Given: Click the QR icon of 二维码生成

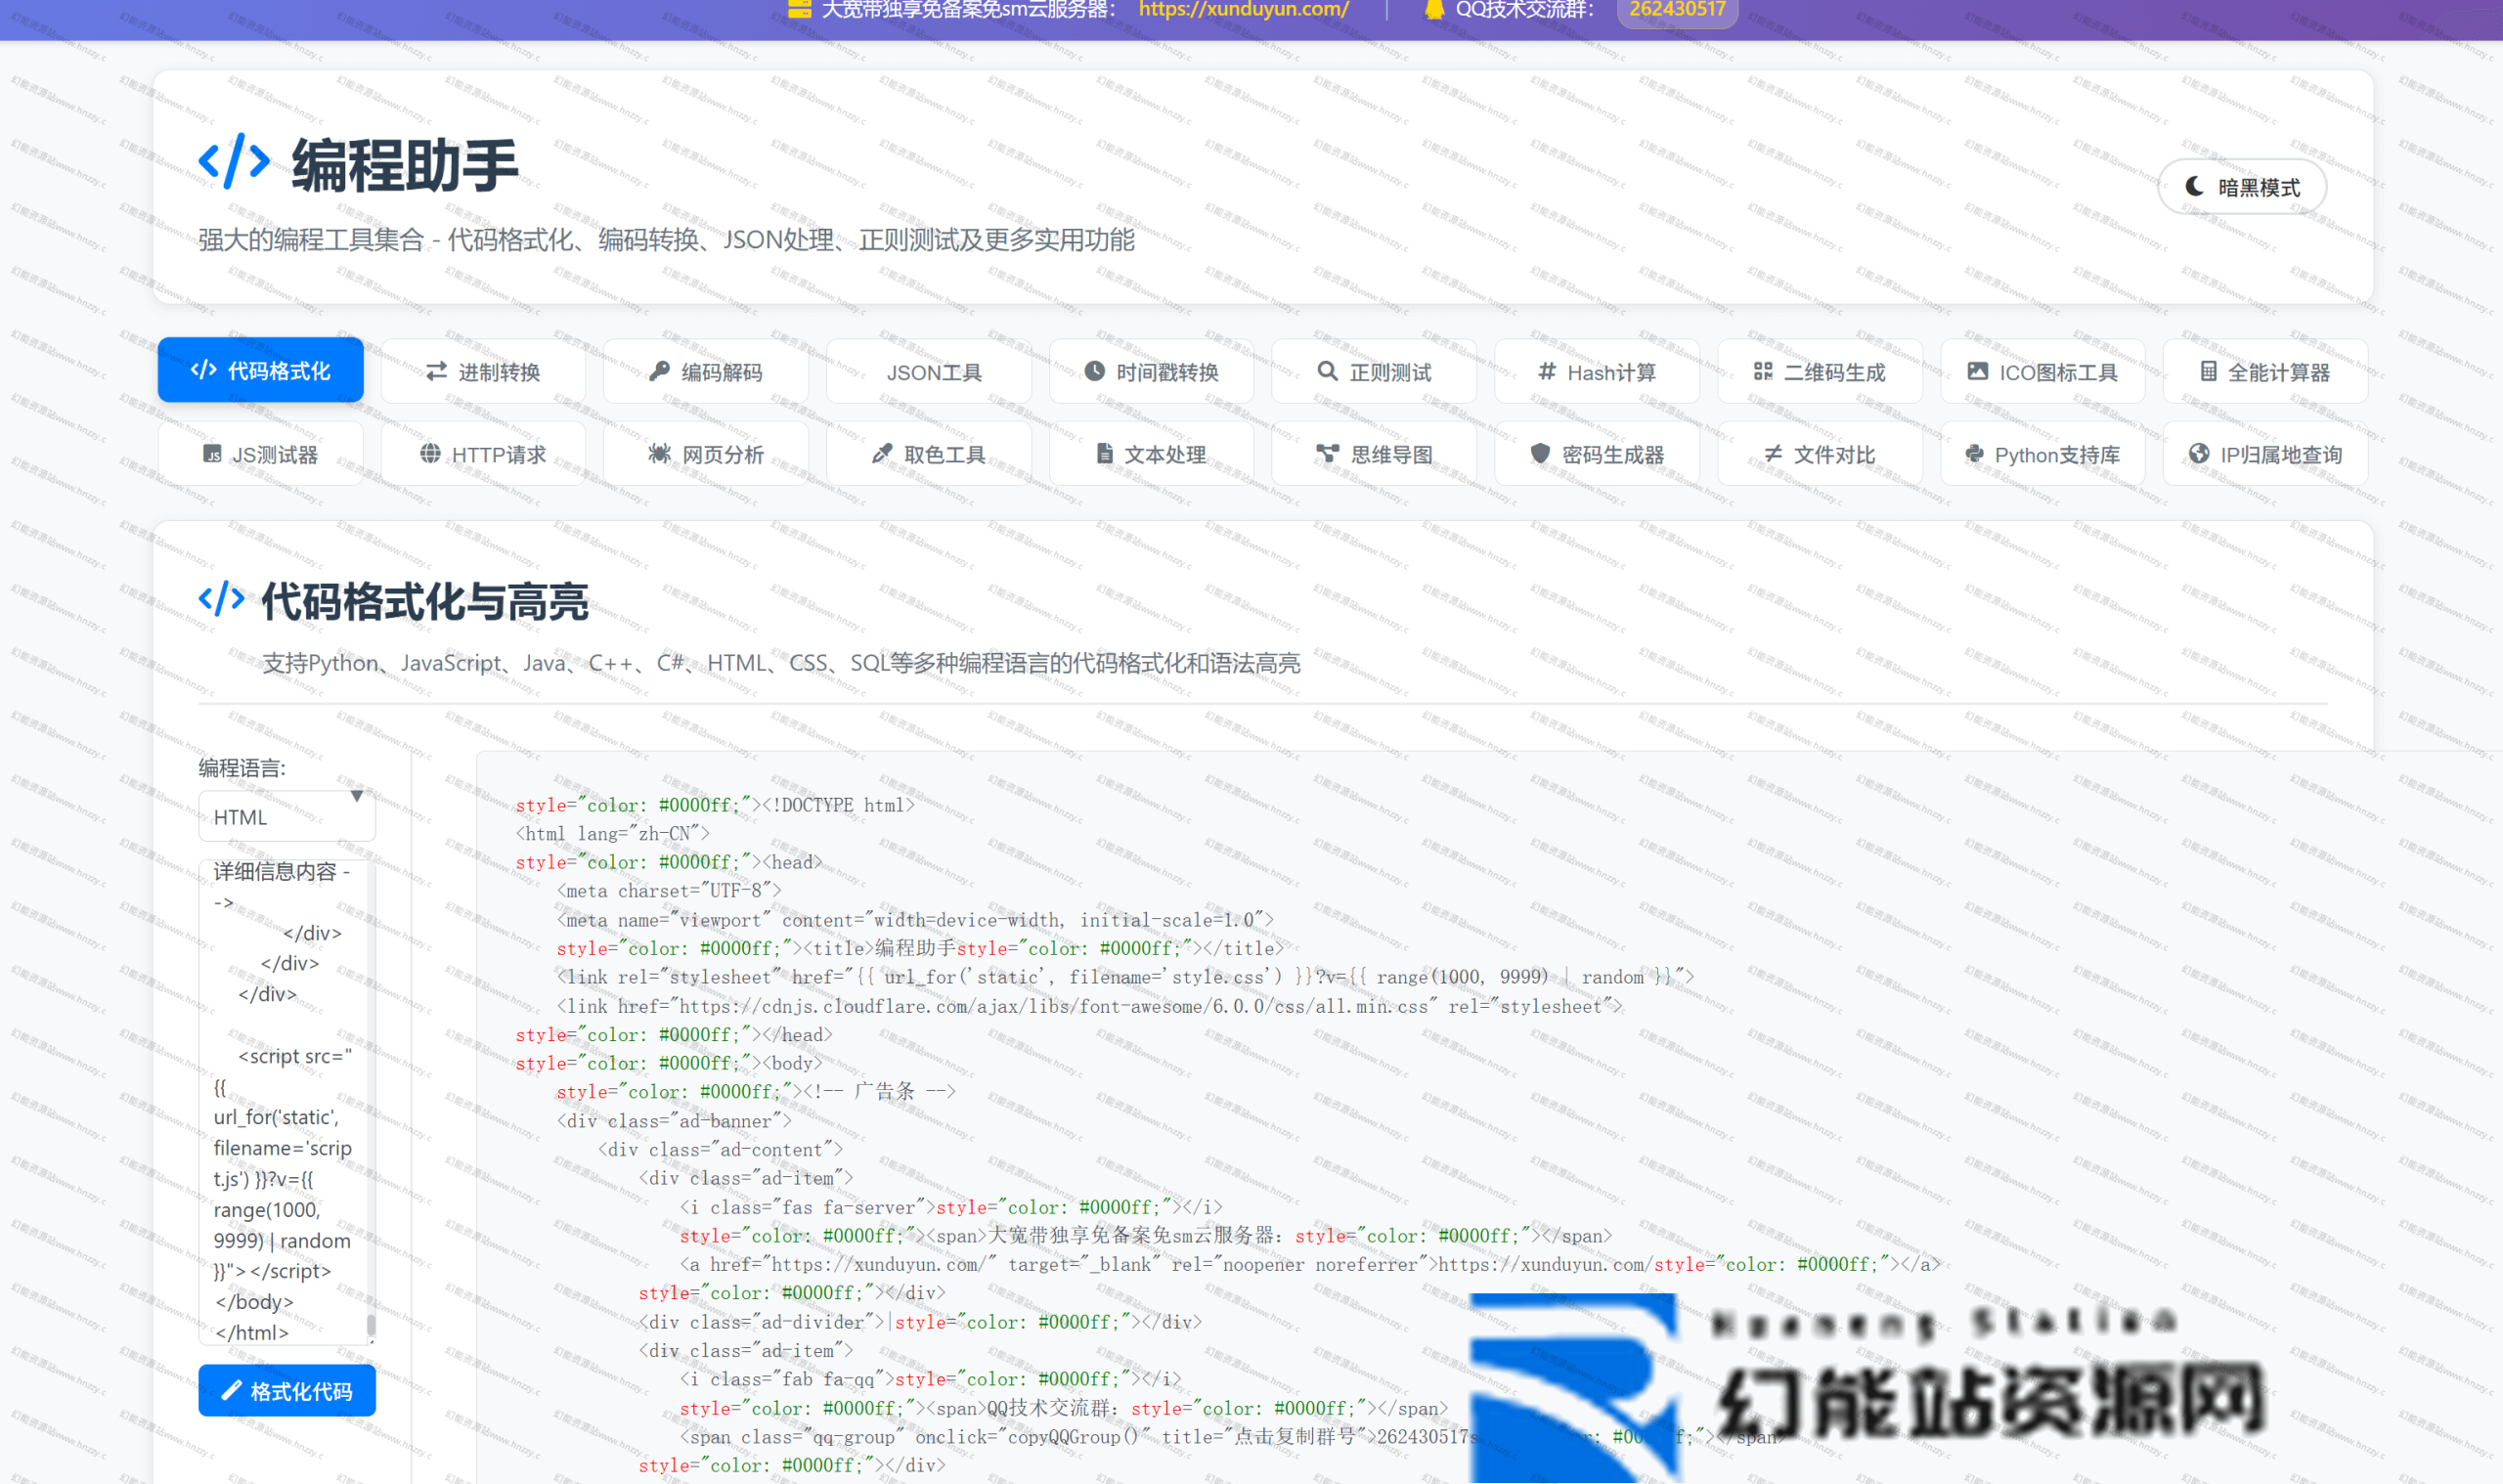Looking at the screenshot, I should [x=1763, y=371].
